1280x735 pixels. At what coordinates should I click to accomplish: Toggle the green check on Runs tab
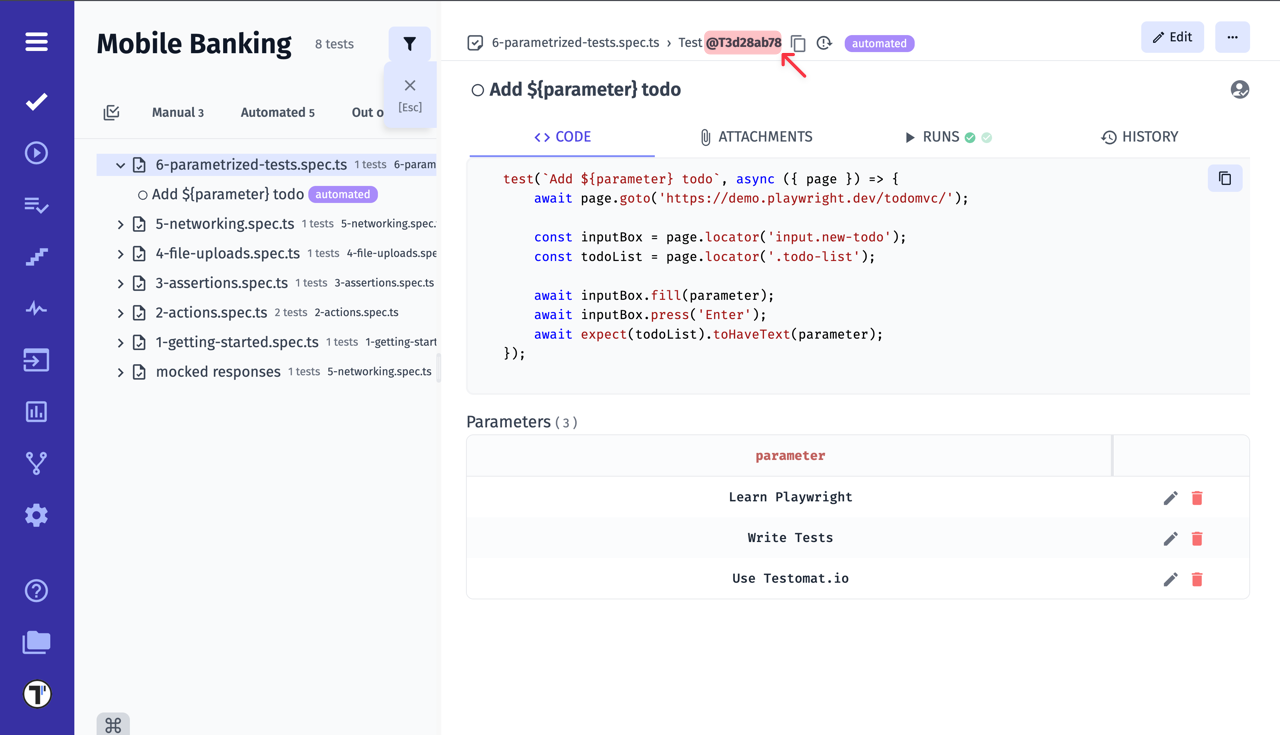point(970,136)
